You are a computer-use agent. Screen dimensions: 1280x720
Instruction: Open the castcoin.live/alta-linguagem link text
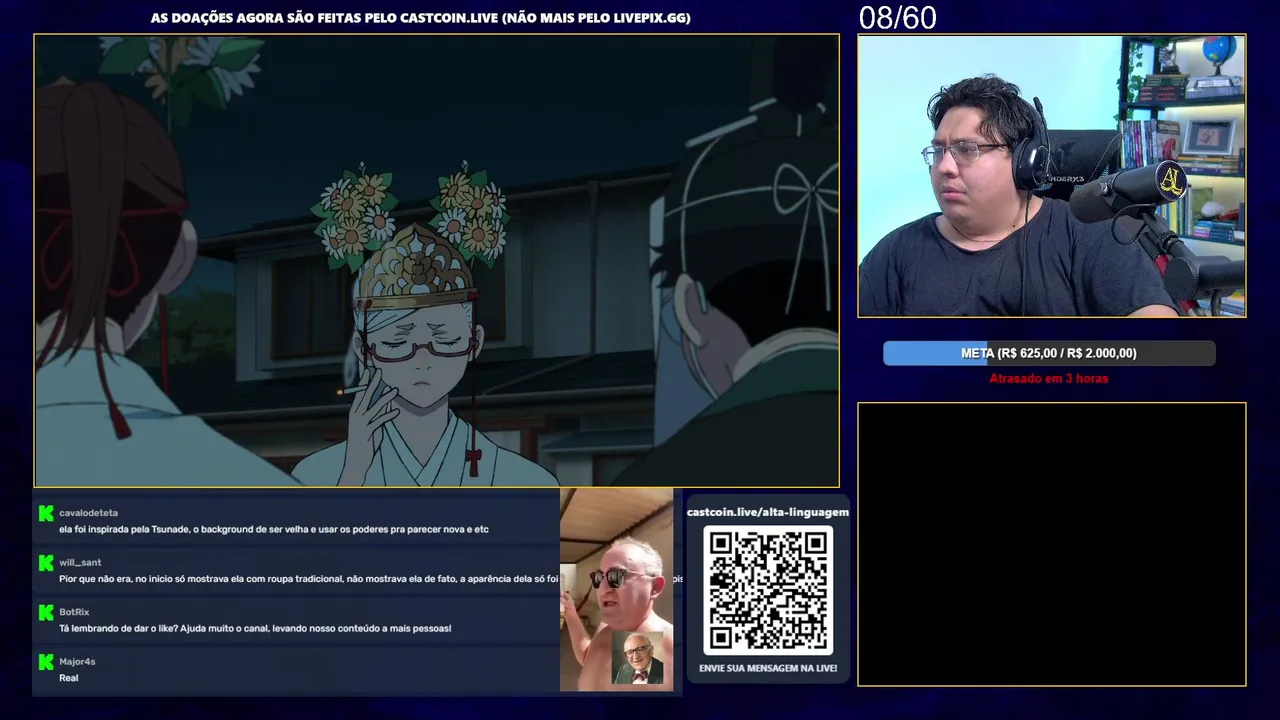point(768,512)
